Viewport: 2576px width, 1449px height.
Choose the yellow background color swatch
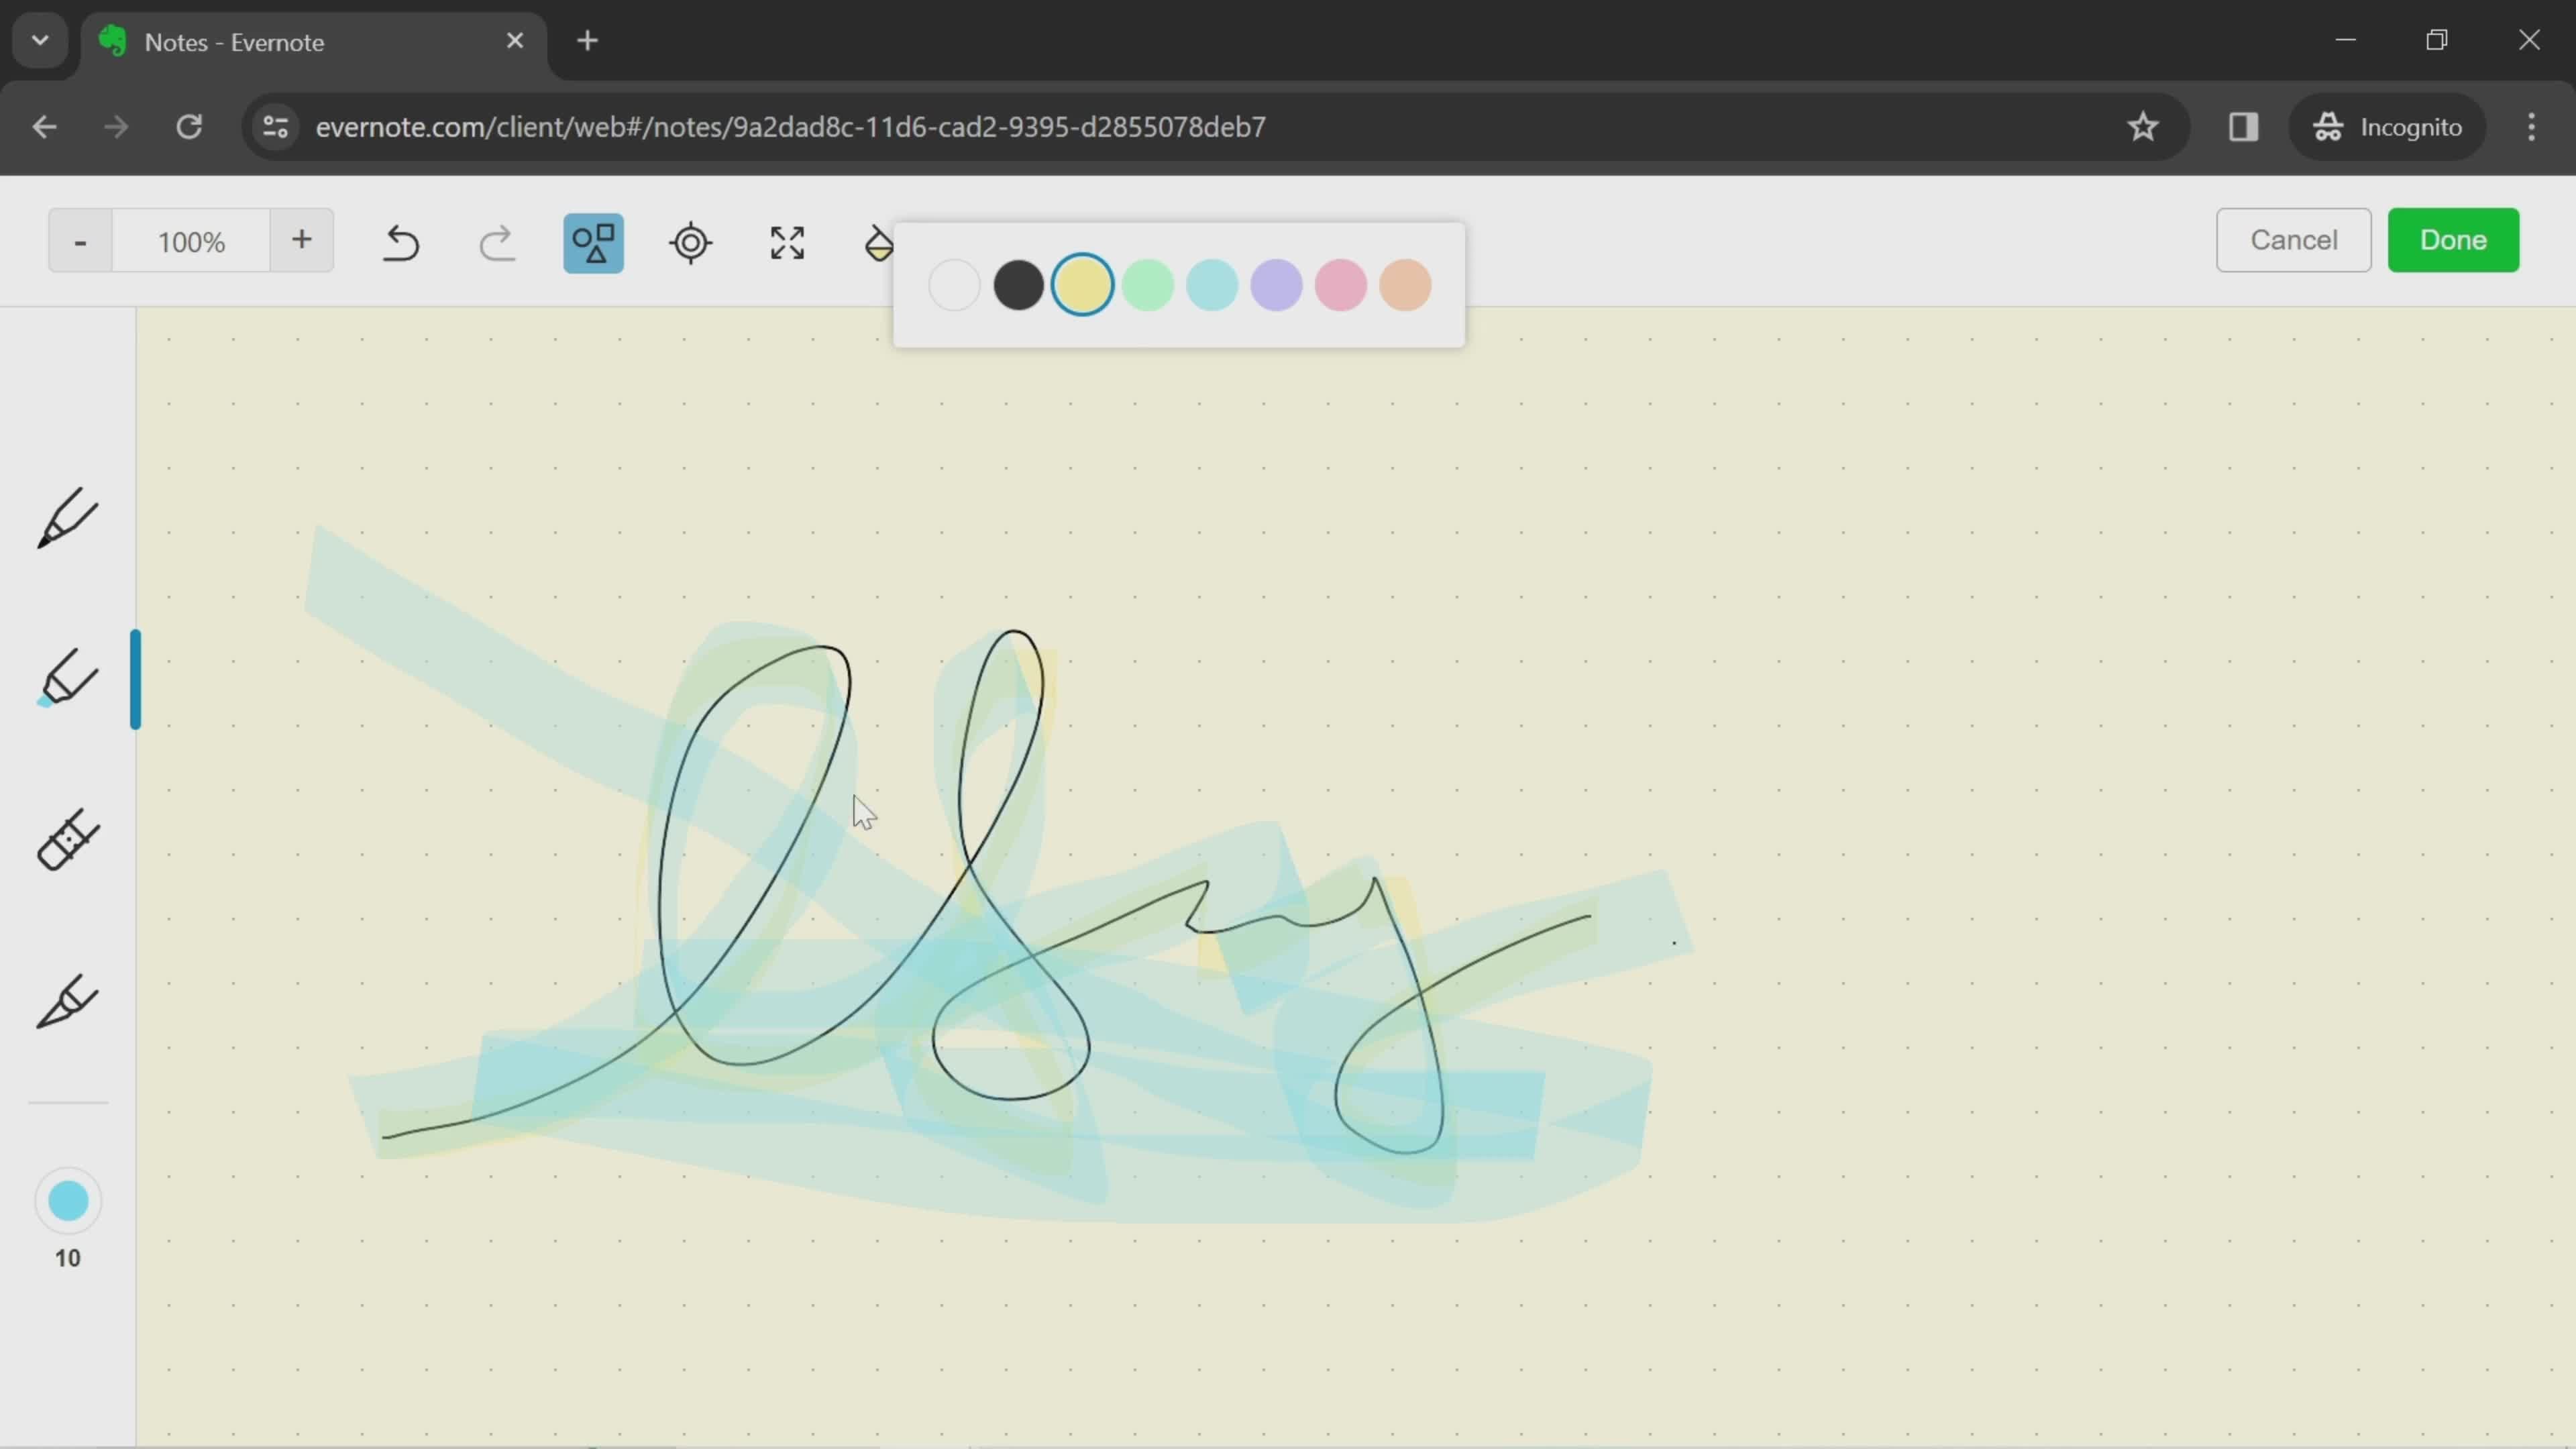coord(1083,285)
